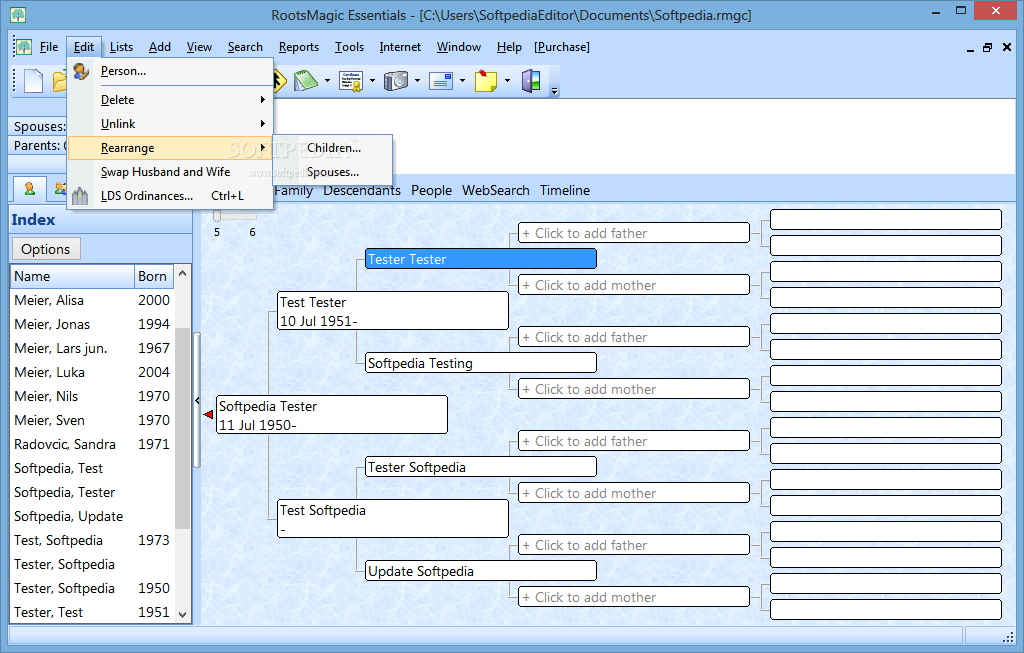Switch to the Descendants tab

[x=362, y=191]
